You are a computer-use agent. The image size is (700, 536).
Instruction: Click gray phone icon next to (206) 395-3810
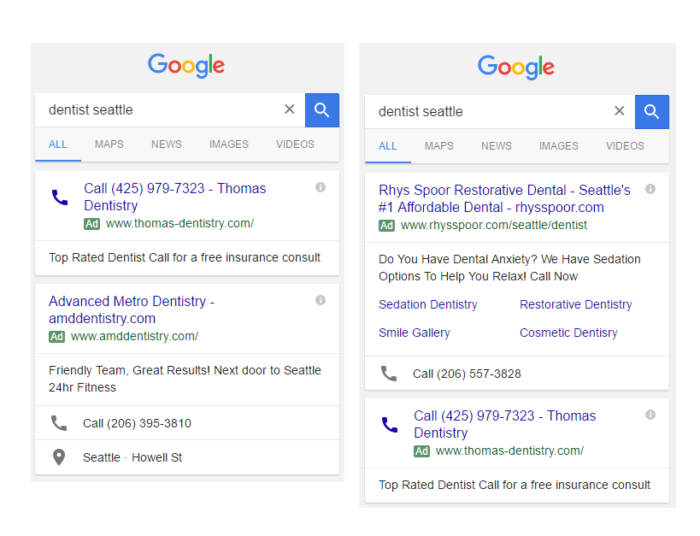(59, 423)
